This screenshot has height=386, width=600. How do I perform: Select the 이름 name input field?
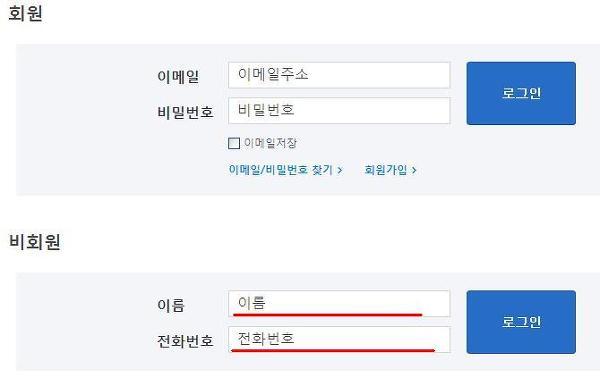point(339,303)
